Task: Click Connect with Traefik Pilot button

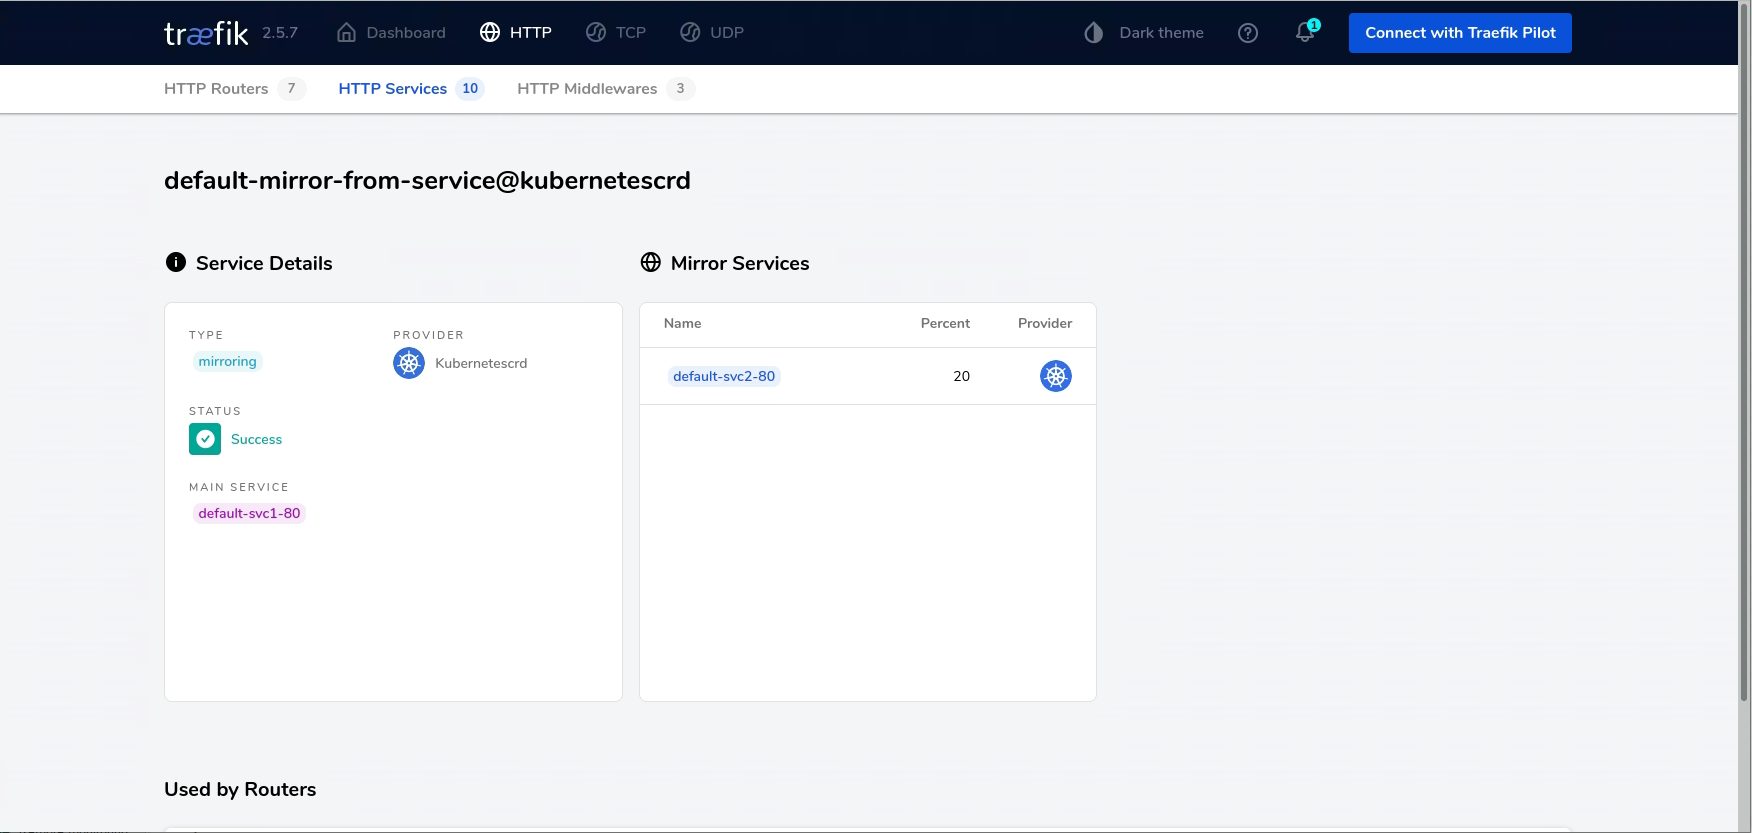Action: [x=1459, y=33]
